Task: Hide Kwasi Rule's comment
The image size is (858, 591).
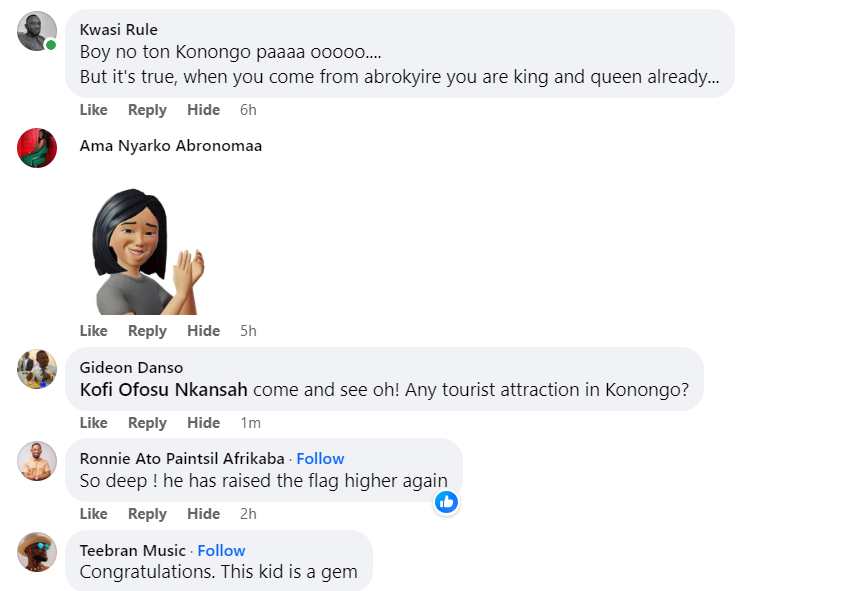Action: point(203,109)
